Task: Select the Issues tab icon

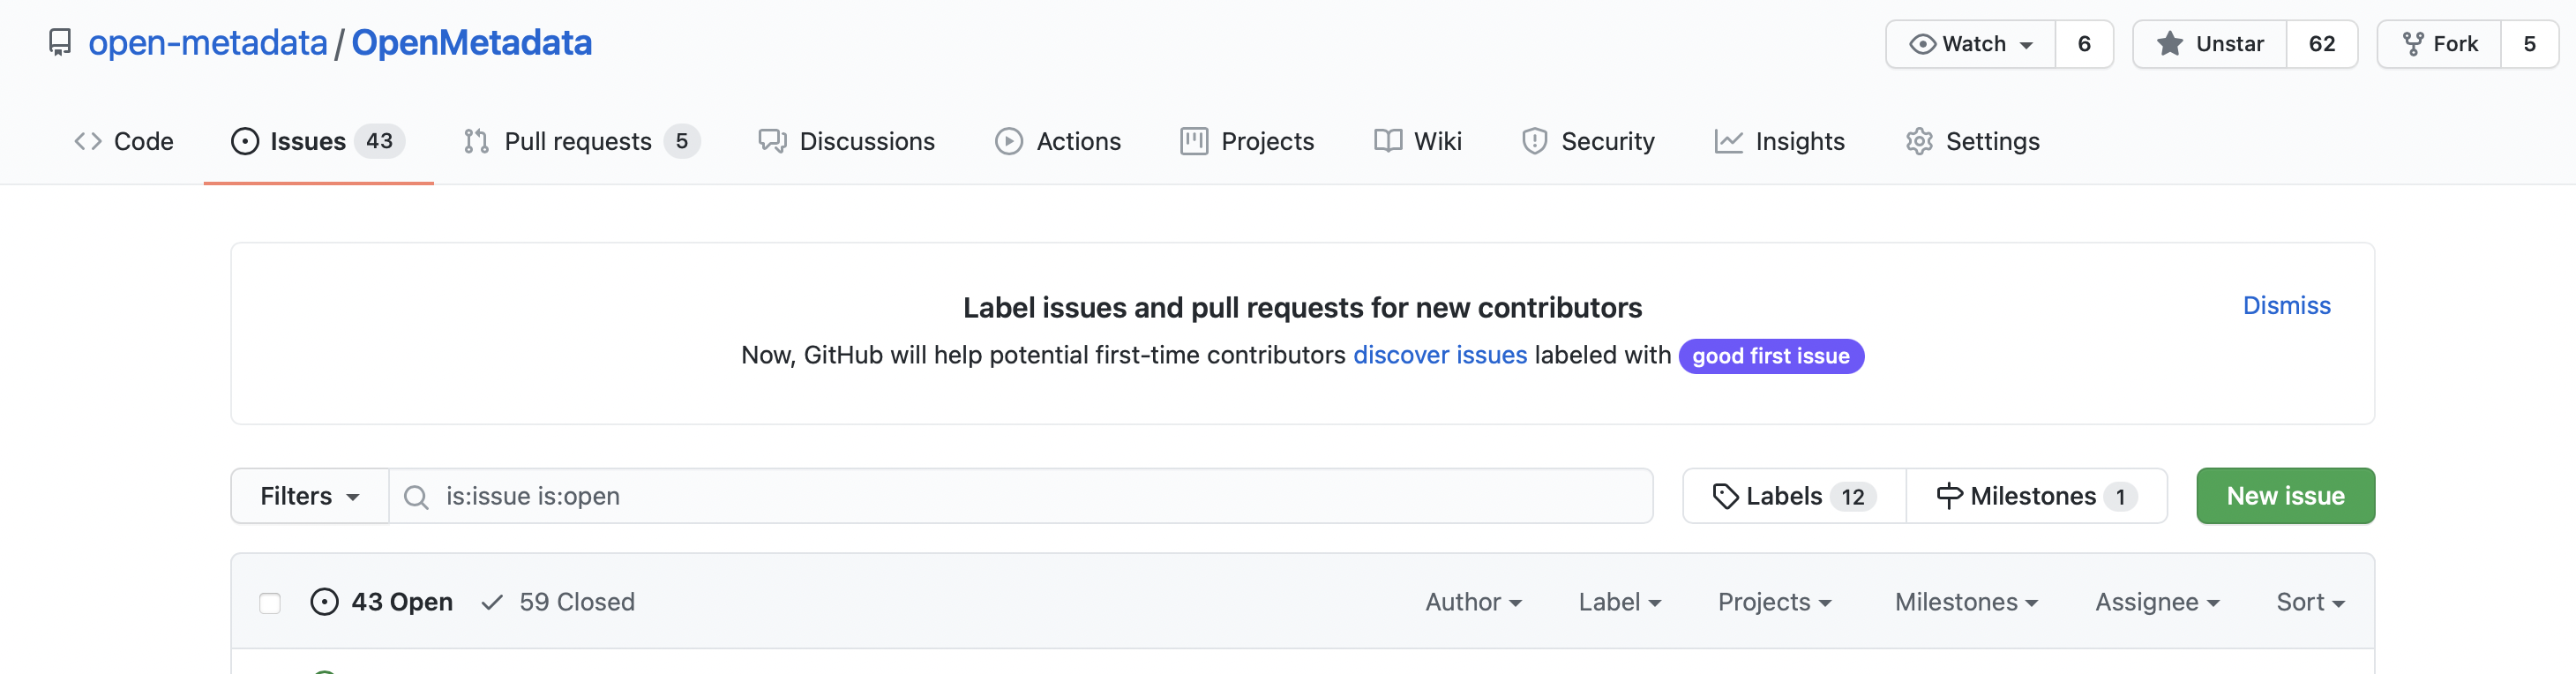Action: (x=245, y=142)
